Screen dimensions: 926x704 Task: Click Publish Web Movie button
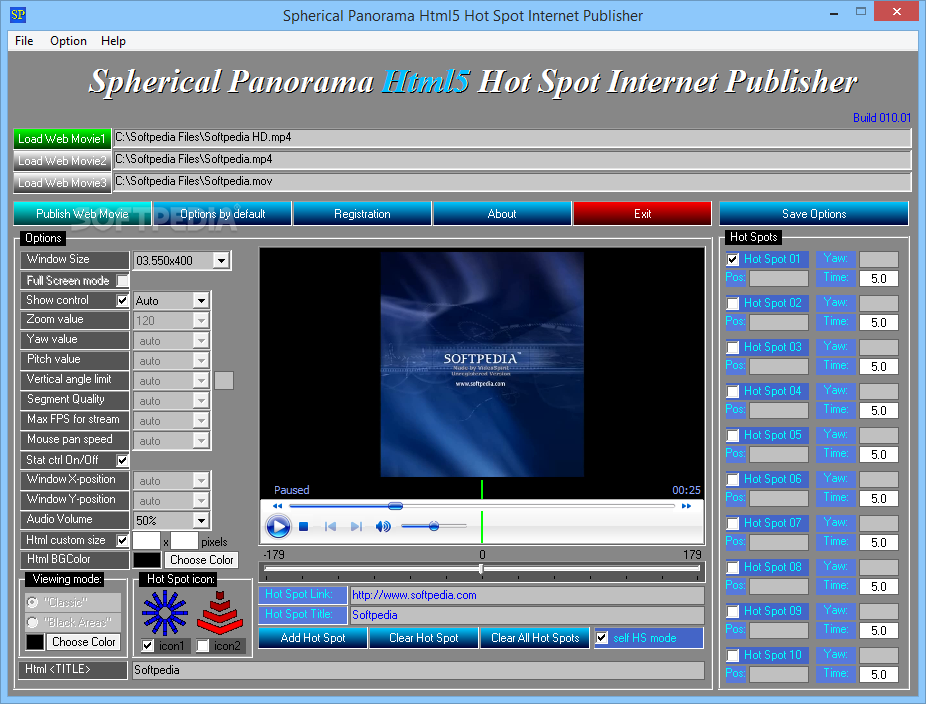[x=82, y=214]
